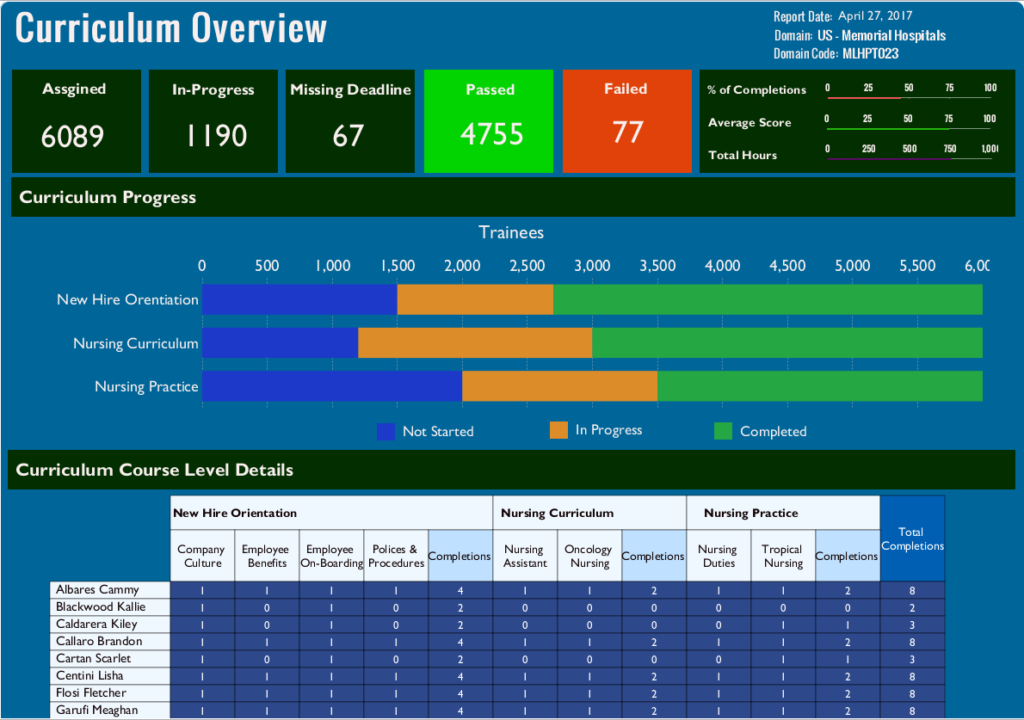Select New Hire Orientation table group header
Screen dimensions: 1024x720
coord(331,513)
